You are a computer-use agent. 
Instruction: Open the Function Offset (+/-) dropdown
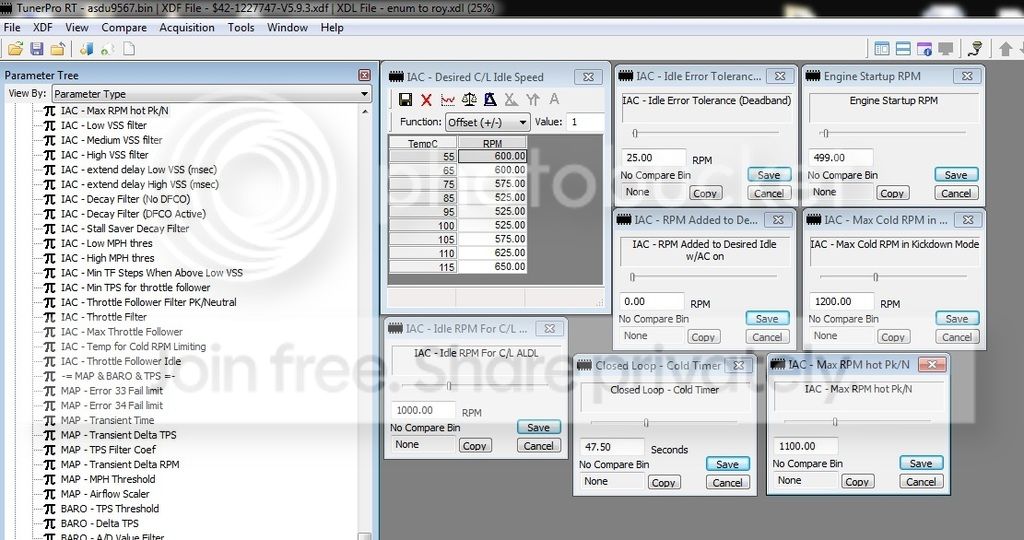(487, 122)
